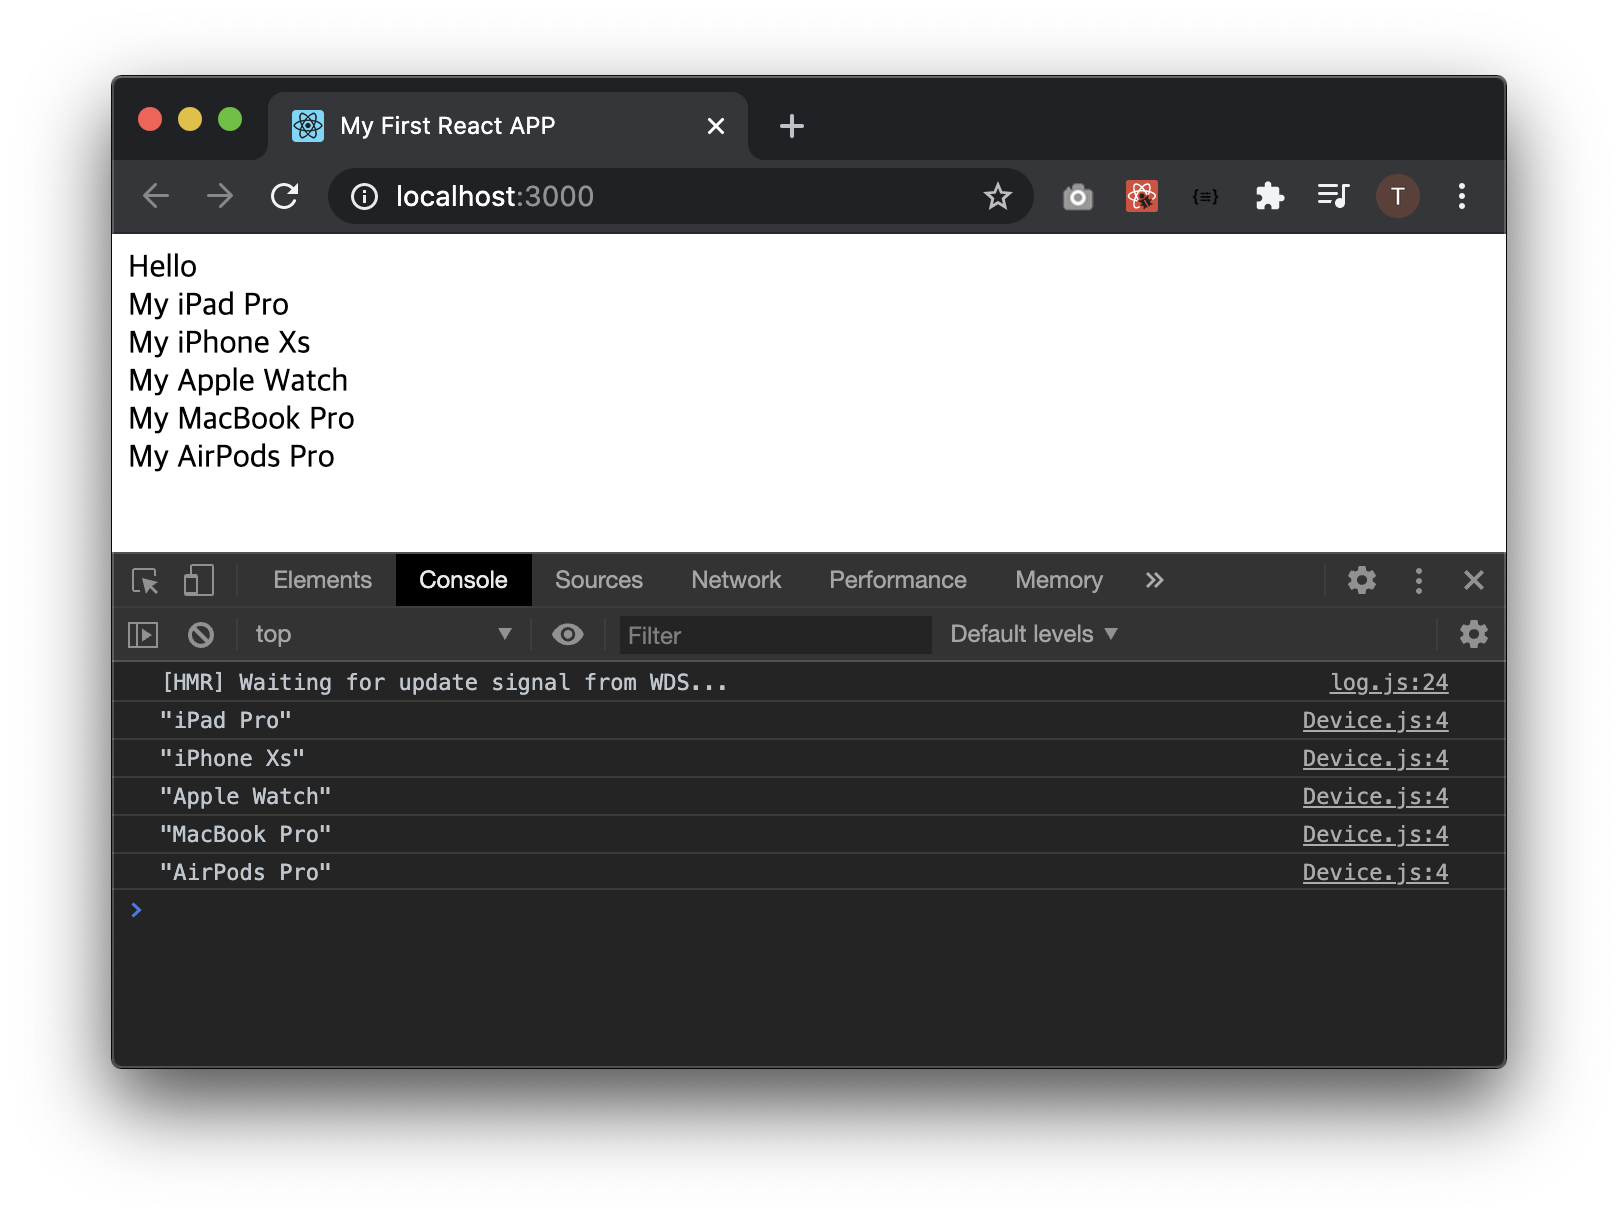Switch to the Network panel
This screenshot has width=1618, height=1216.
(736, 580)
